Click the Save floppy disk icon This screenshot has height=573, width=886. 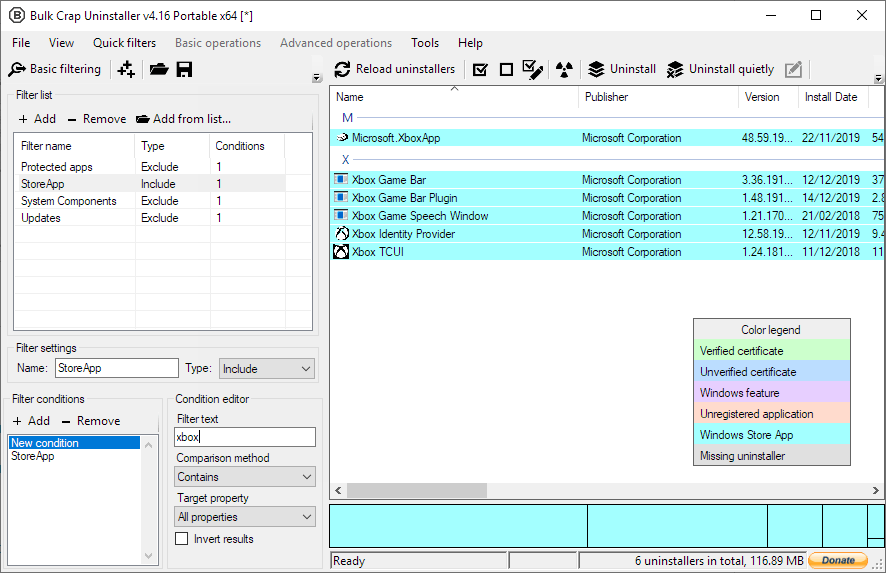184,70
